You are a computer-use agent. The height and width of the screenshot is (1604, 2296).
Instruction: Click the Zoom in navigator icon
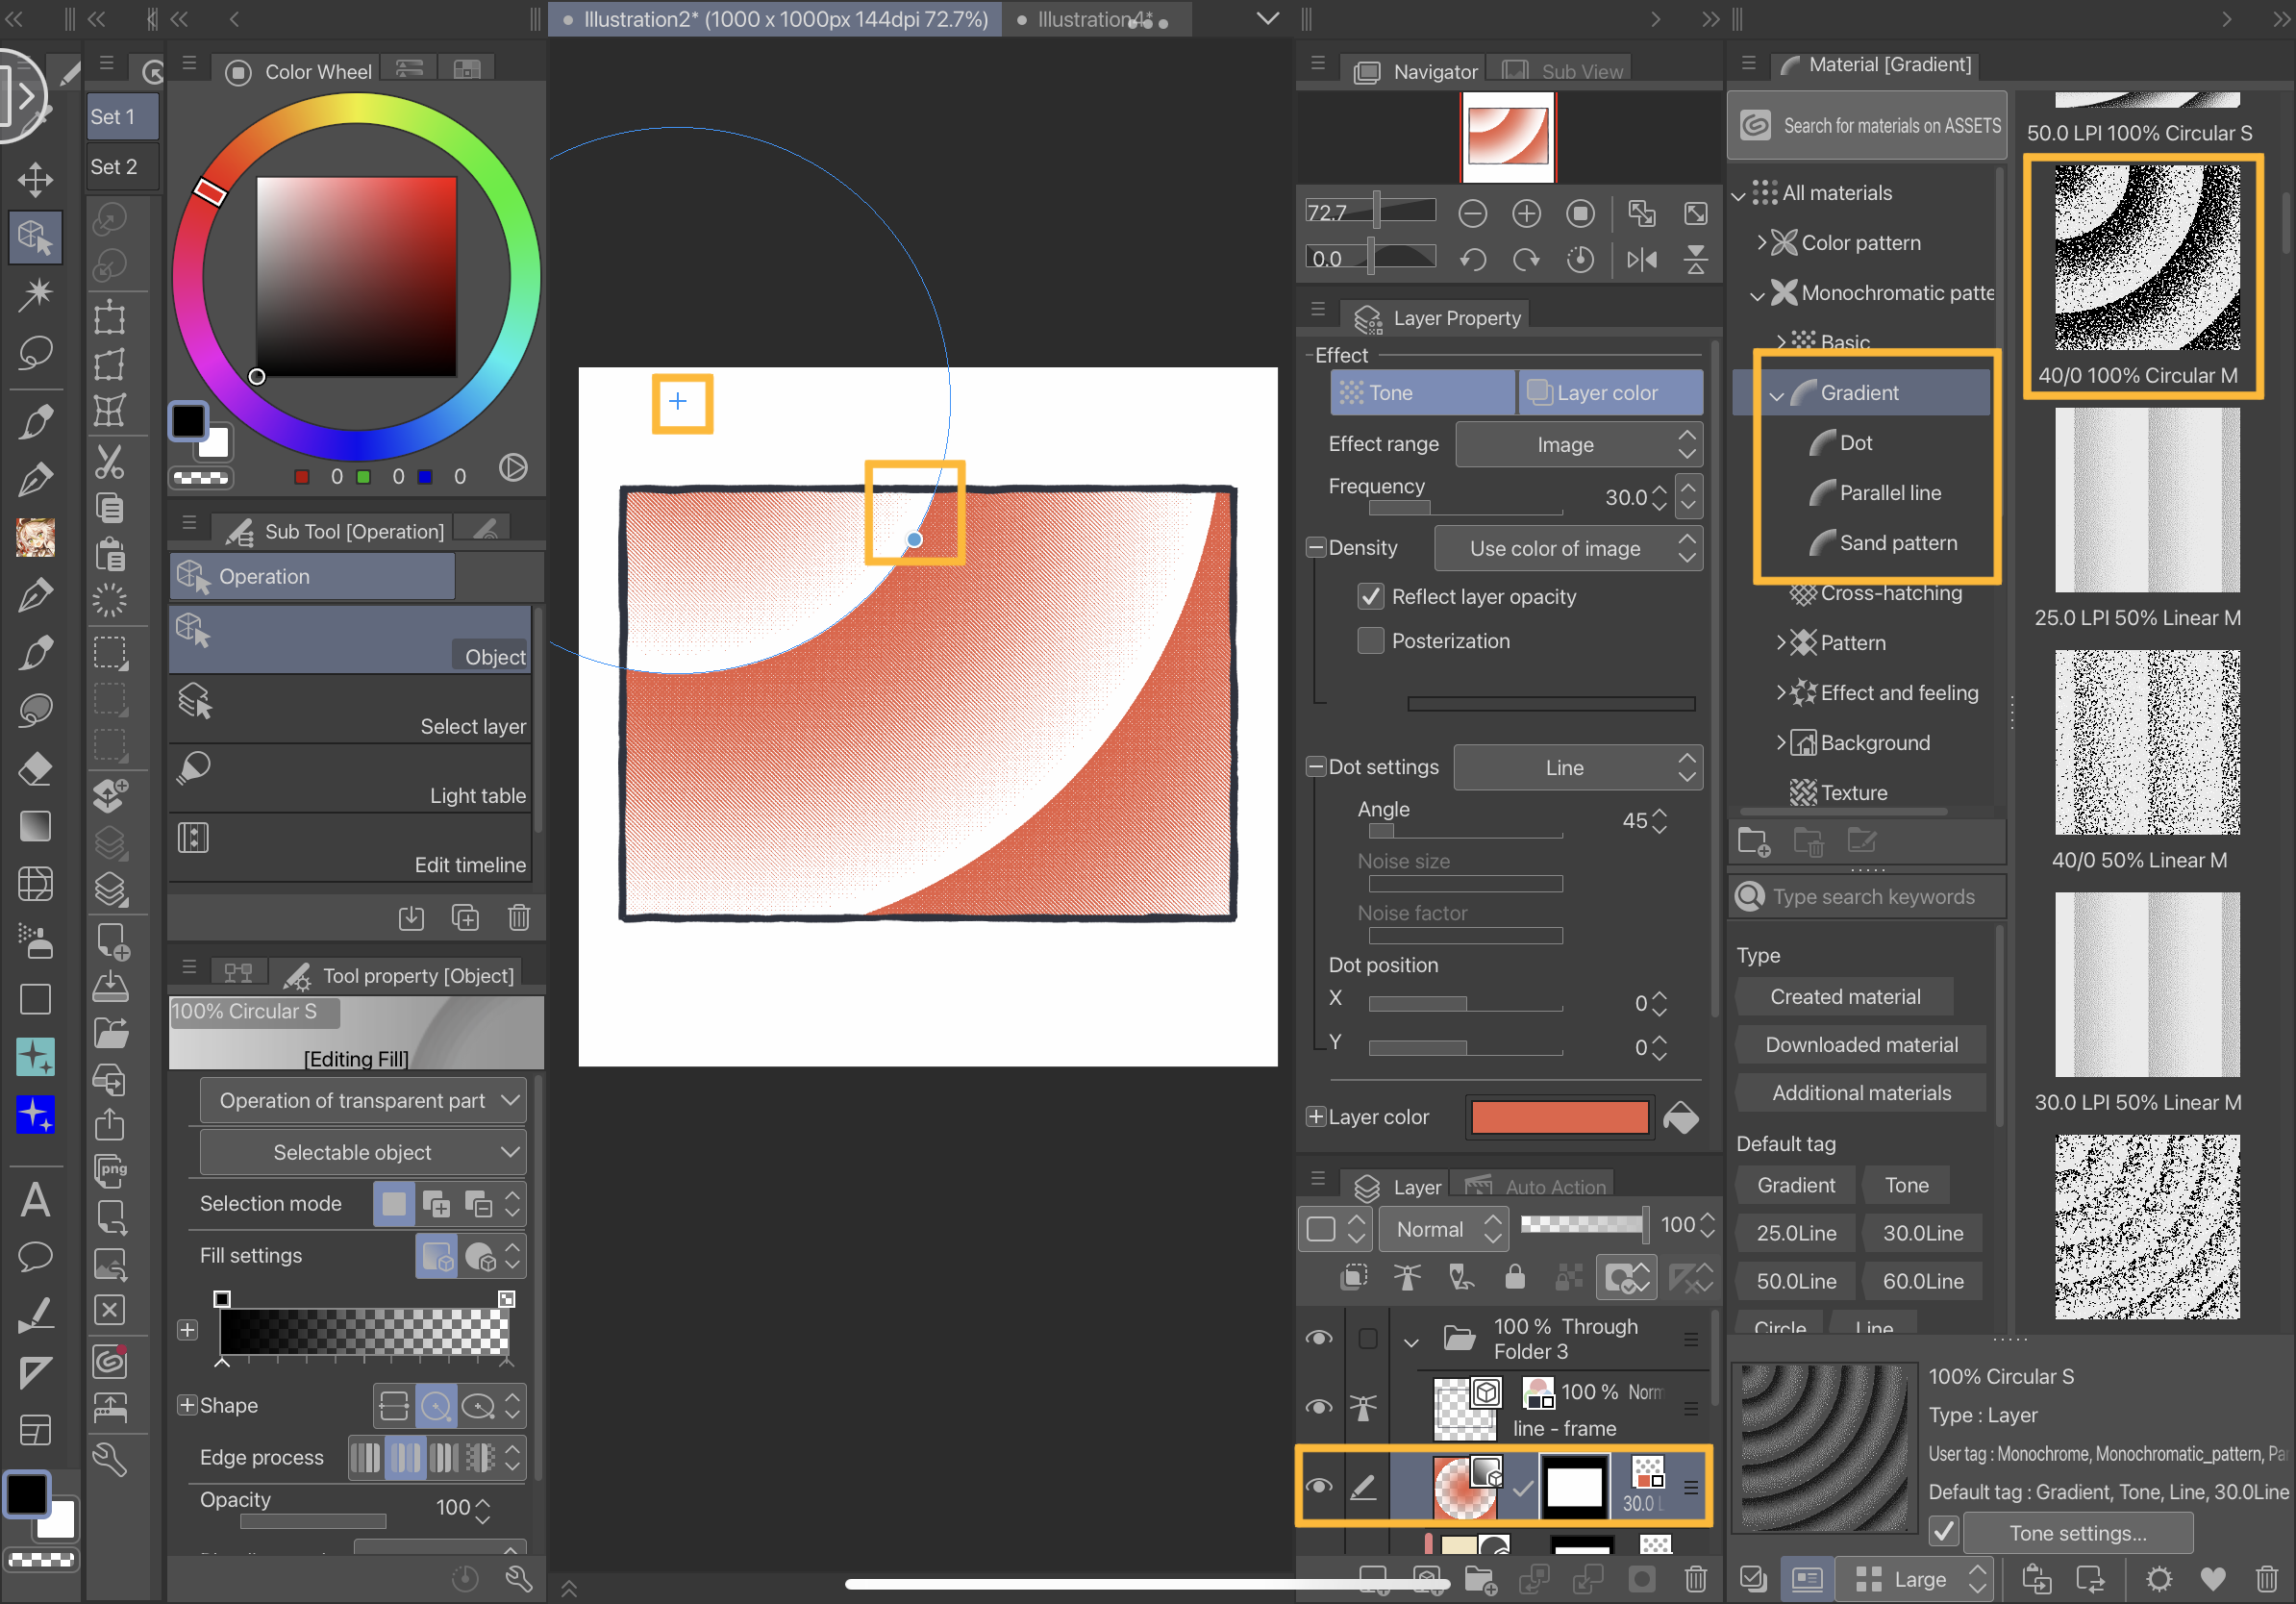[1526, 213]
